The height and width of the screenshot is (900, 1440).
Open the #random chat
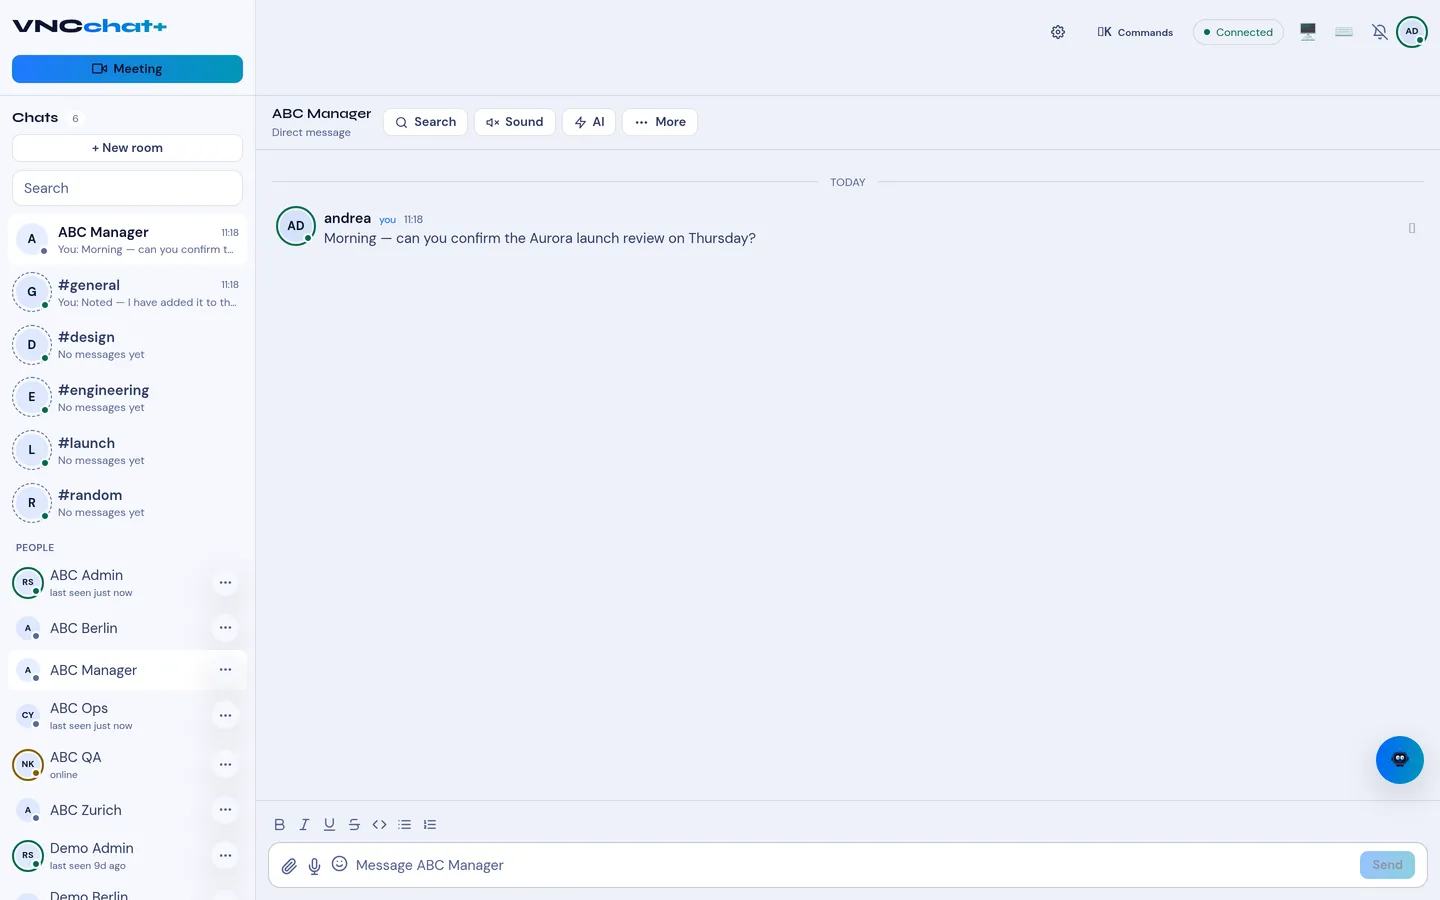pos(127,503)
